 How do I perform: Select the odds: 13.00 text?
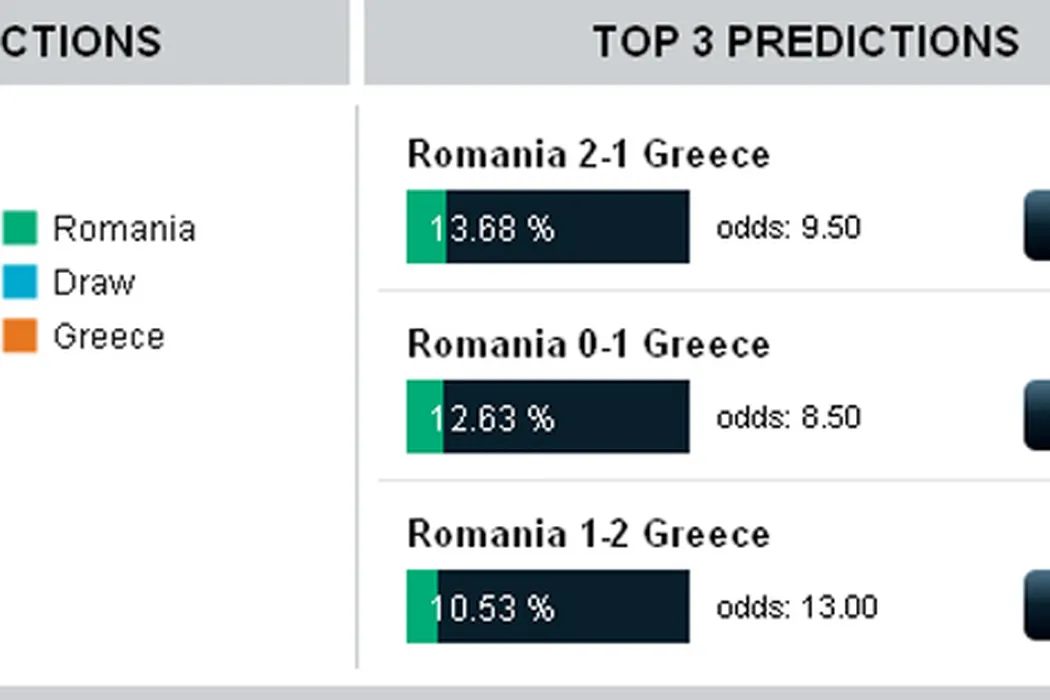[x=797, y=607]
